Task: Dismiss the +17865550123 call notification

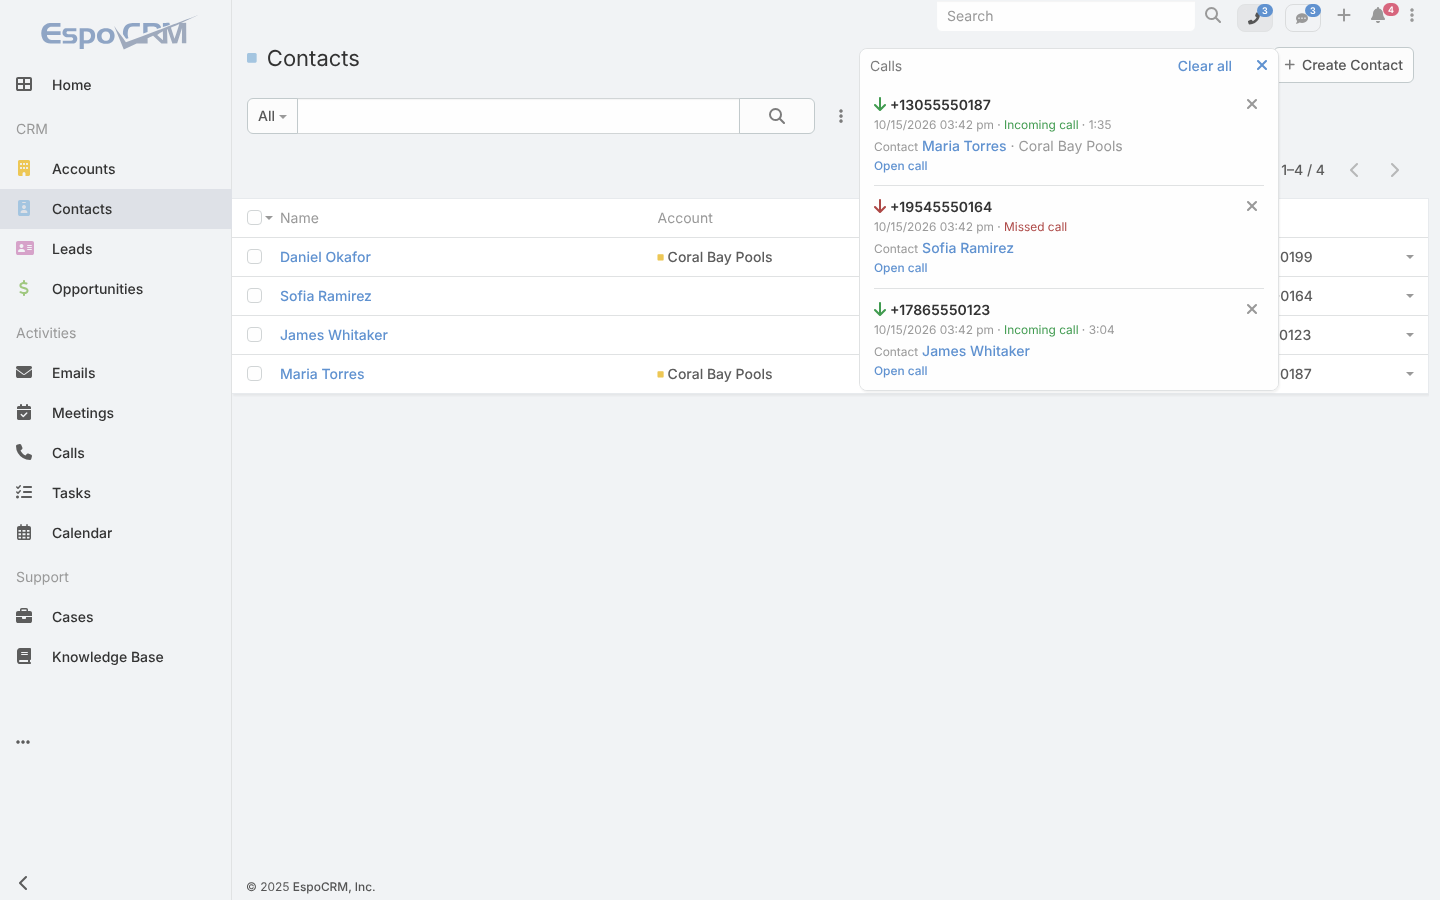Action: click(x=1252, y=309)
